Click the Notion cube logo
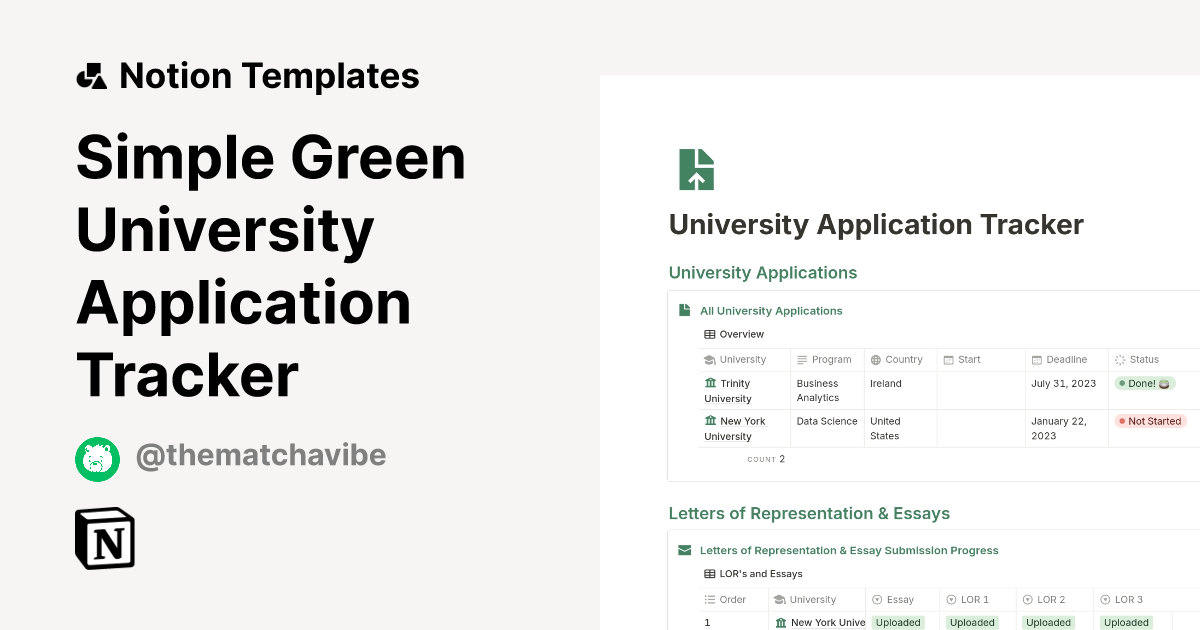1200x630 pixels. click(105, 538)
